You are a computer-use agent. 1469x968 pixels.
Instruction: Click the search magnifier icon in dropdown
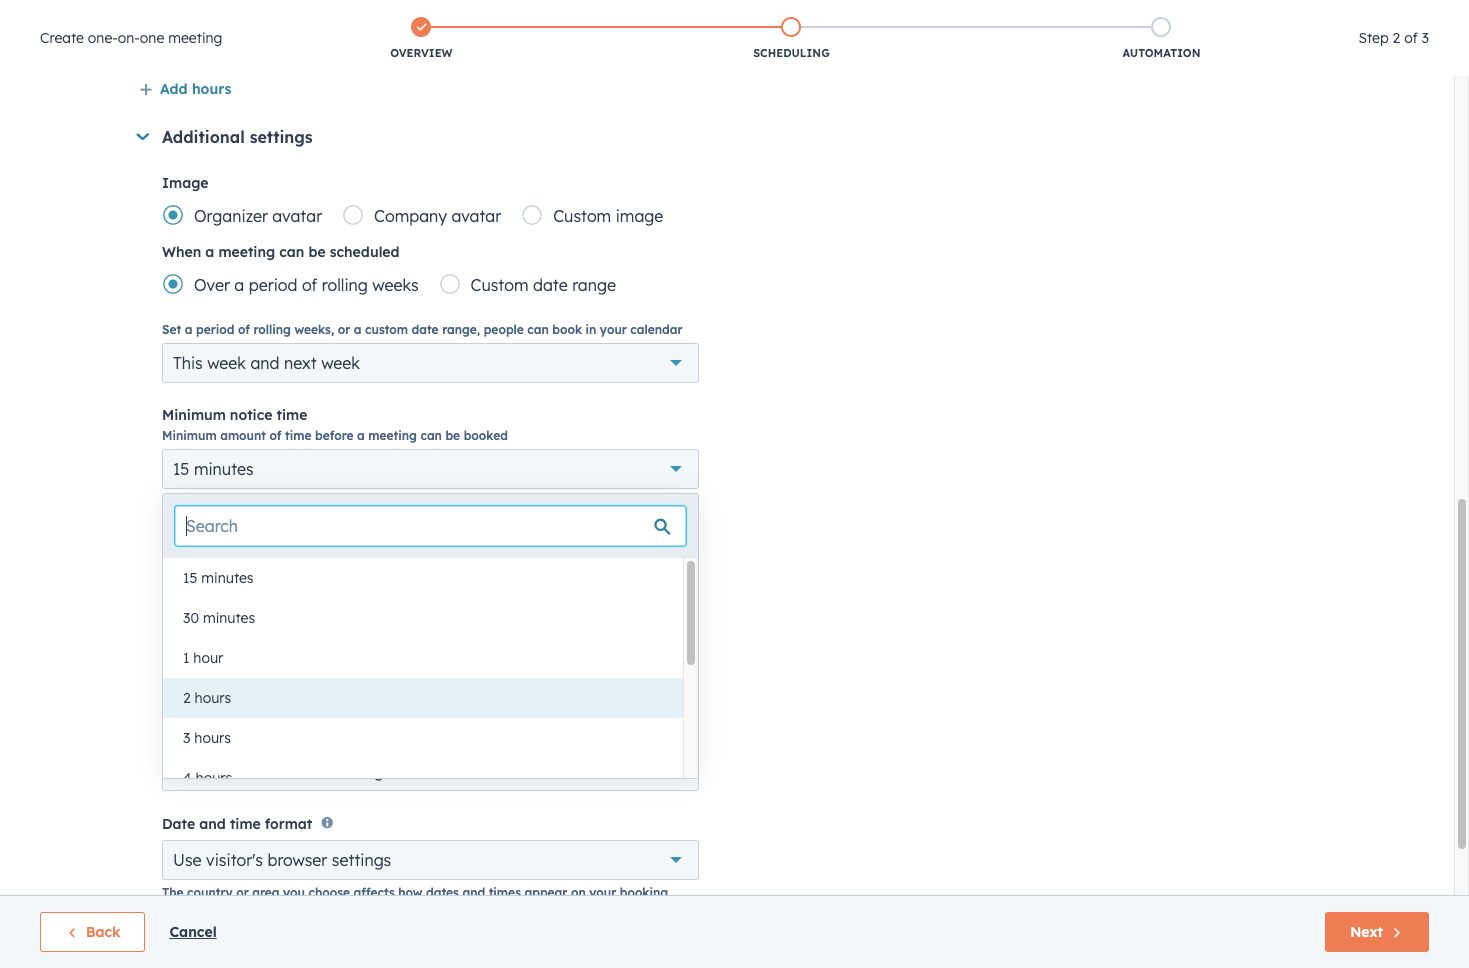tap(662, 526)
